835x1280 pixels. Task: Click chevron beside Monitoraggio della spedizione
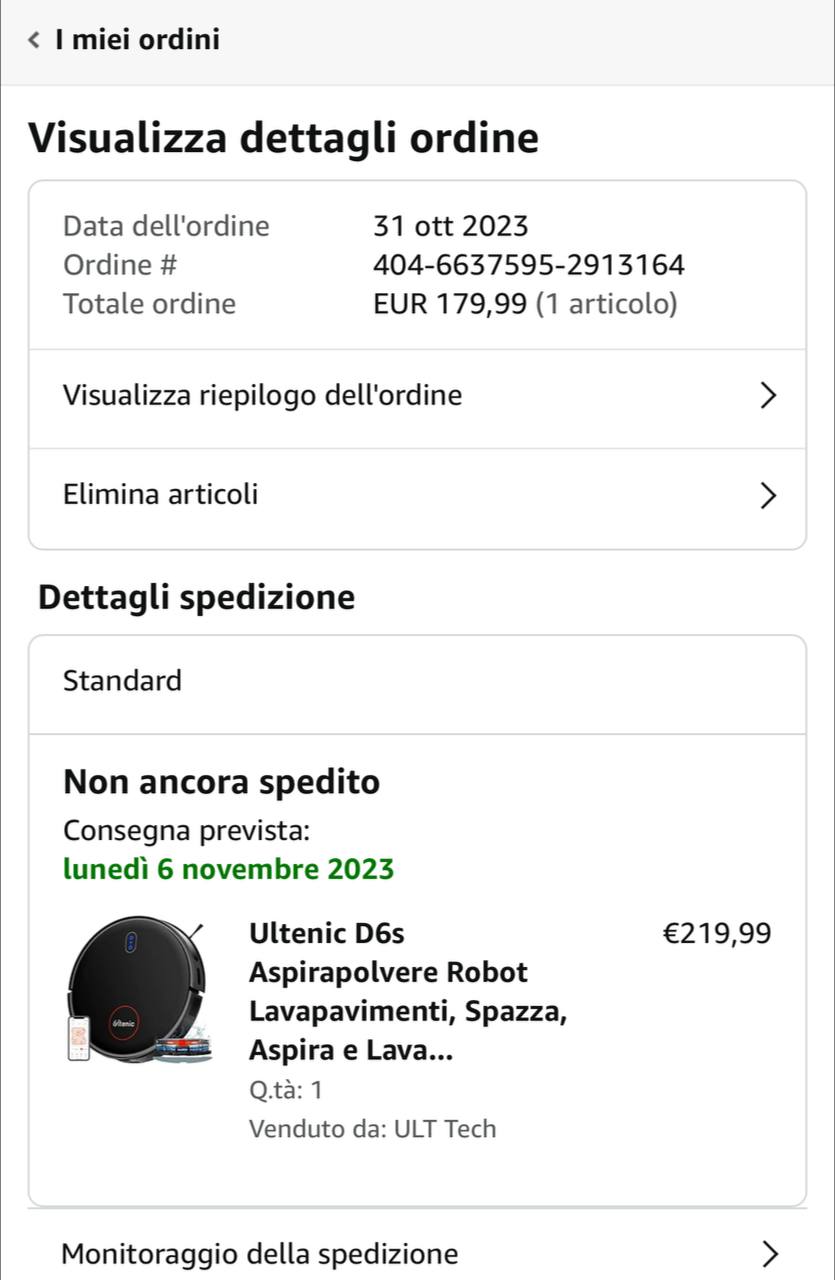point(767,1253)
